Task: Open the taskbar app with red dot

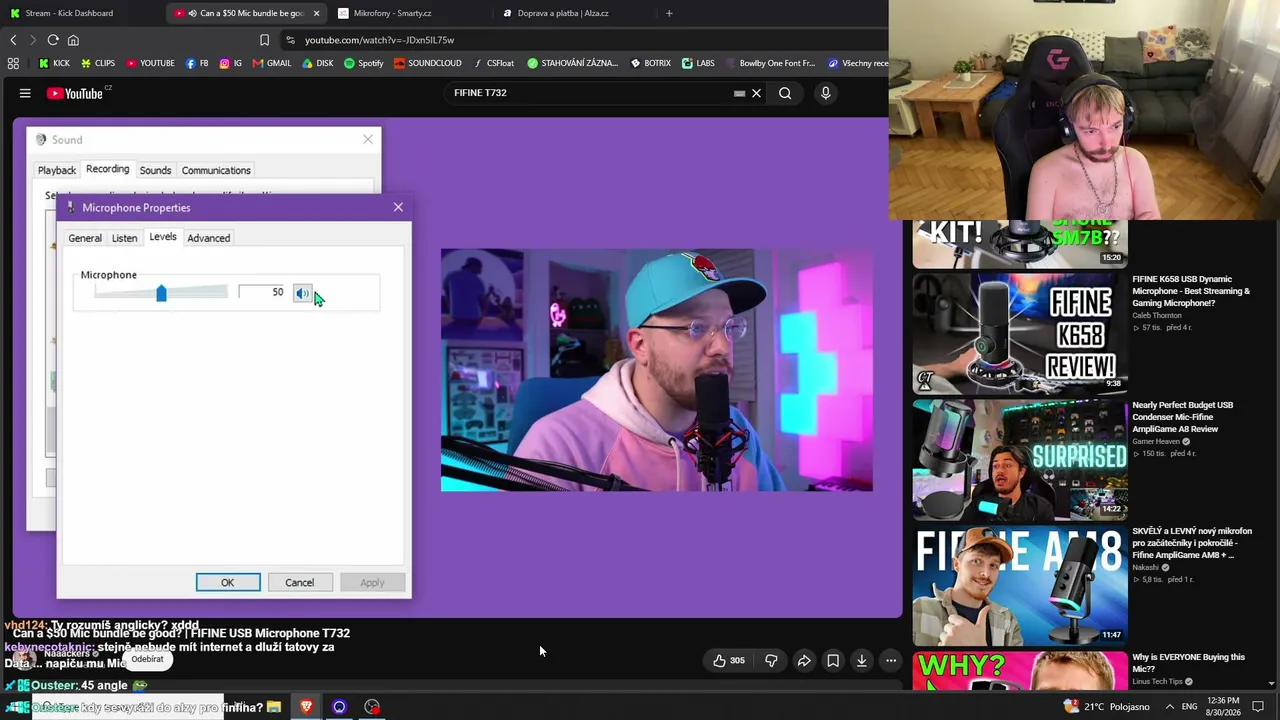Action: (x=372, y=707)
